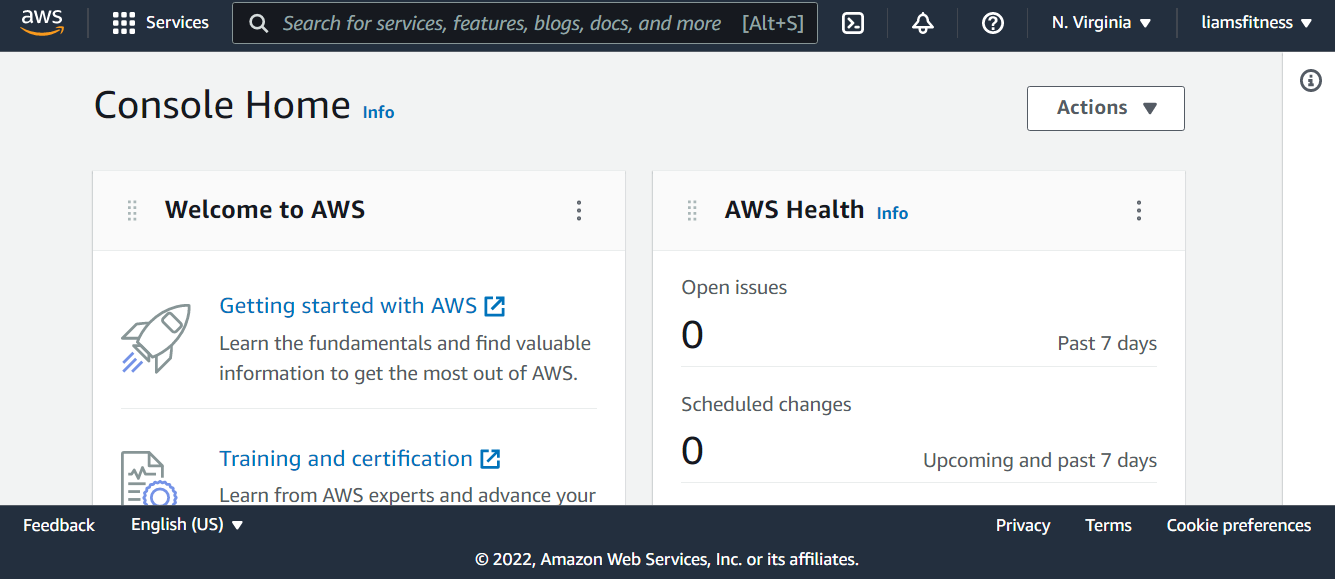Change language via English (US) selector
The image size is (1335, 579).
187,525
